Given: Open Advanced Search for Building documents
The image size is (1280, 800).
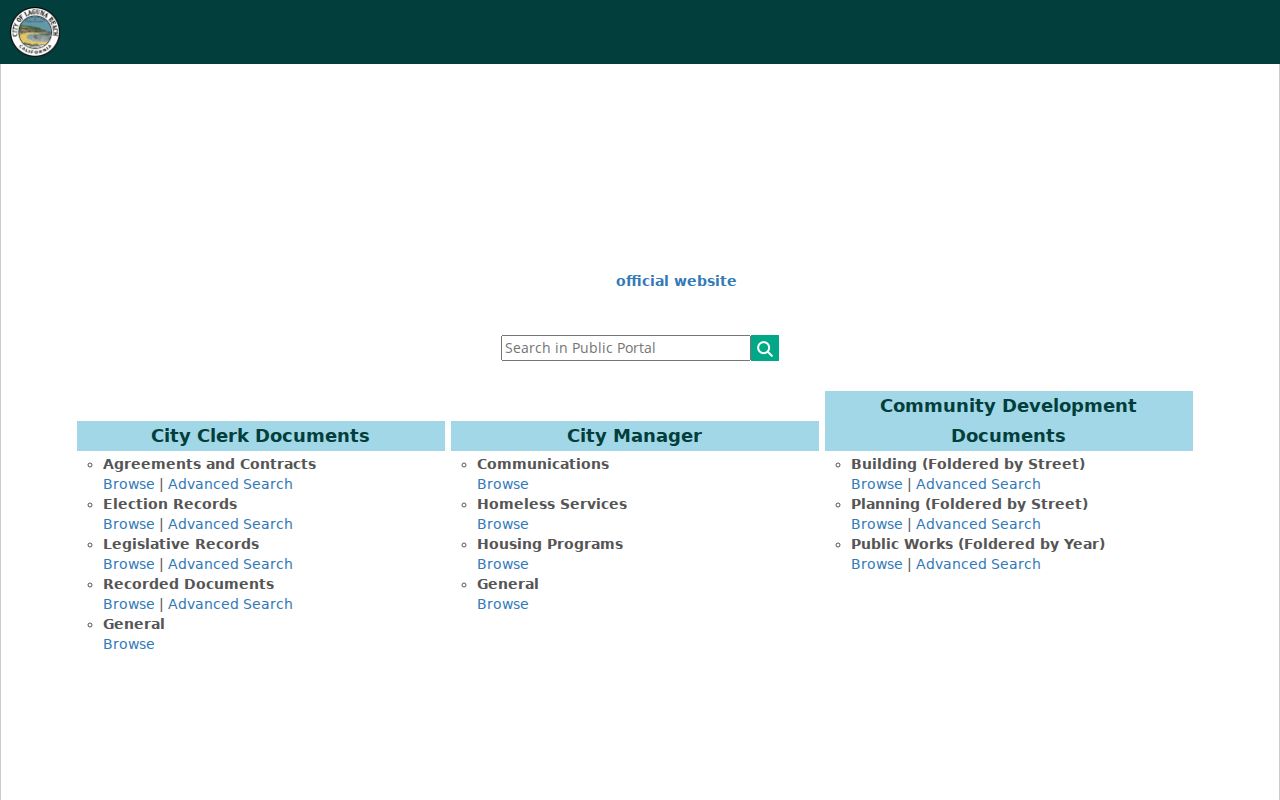Looking at the screenshot, I should (x=978, y=484).
